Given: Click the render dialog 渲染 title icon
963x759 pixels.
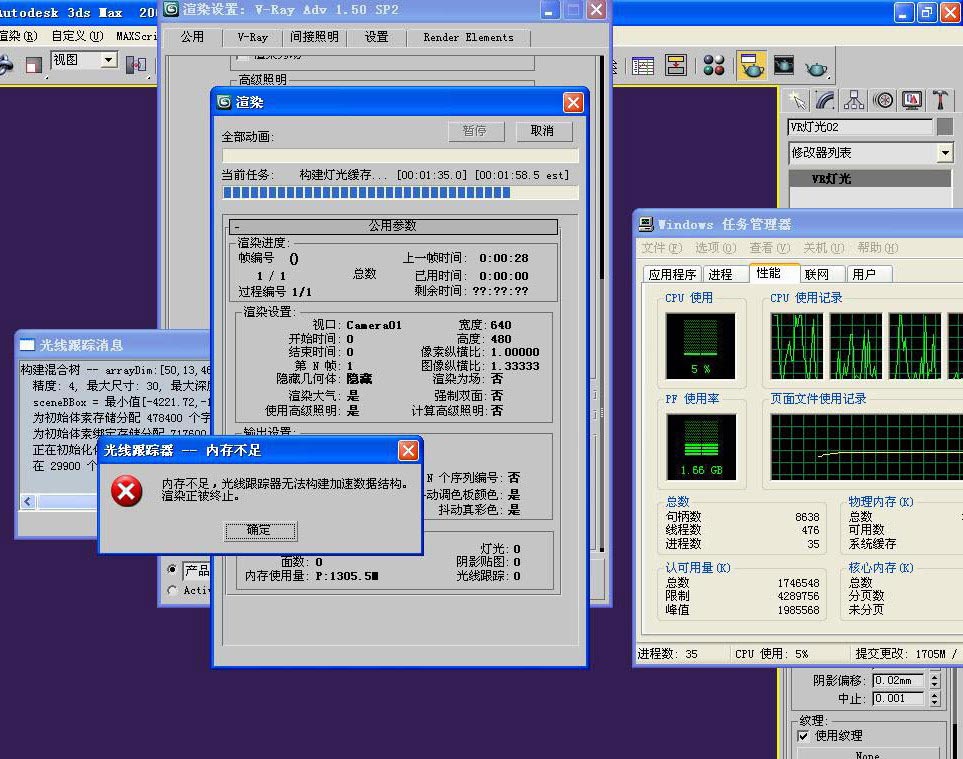Looking at the screenshot, I should pos(224,102).
